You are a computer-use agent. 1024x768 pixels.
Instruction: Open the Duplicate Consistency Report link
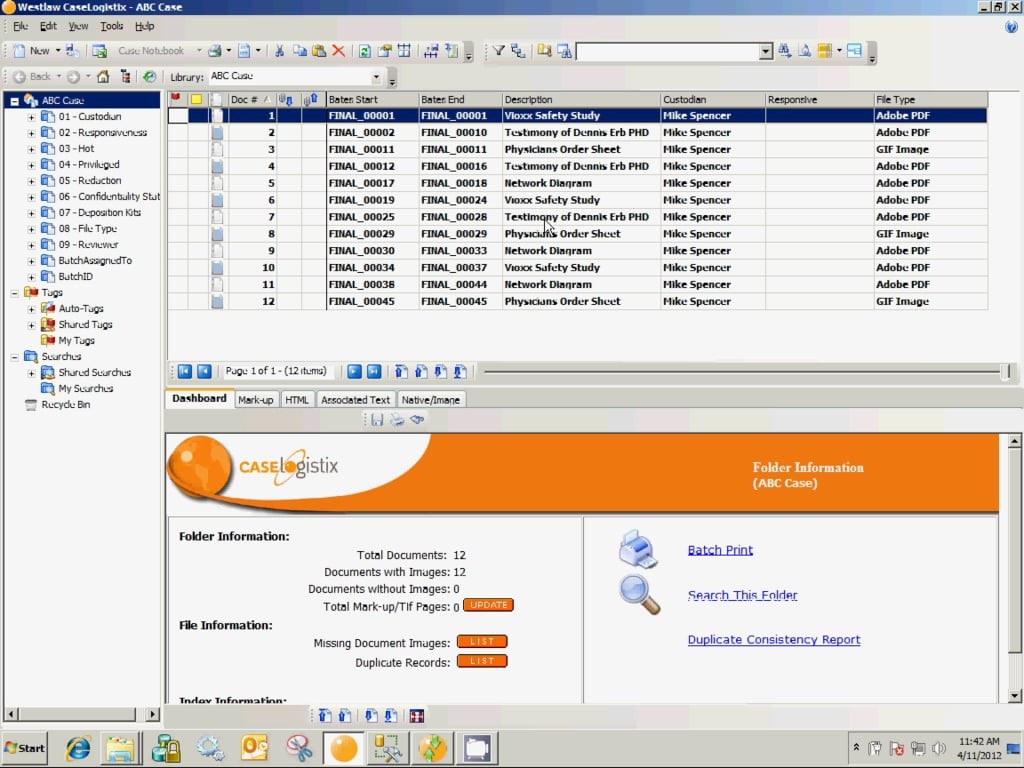pyautogui.click(x=773, y=640)
